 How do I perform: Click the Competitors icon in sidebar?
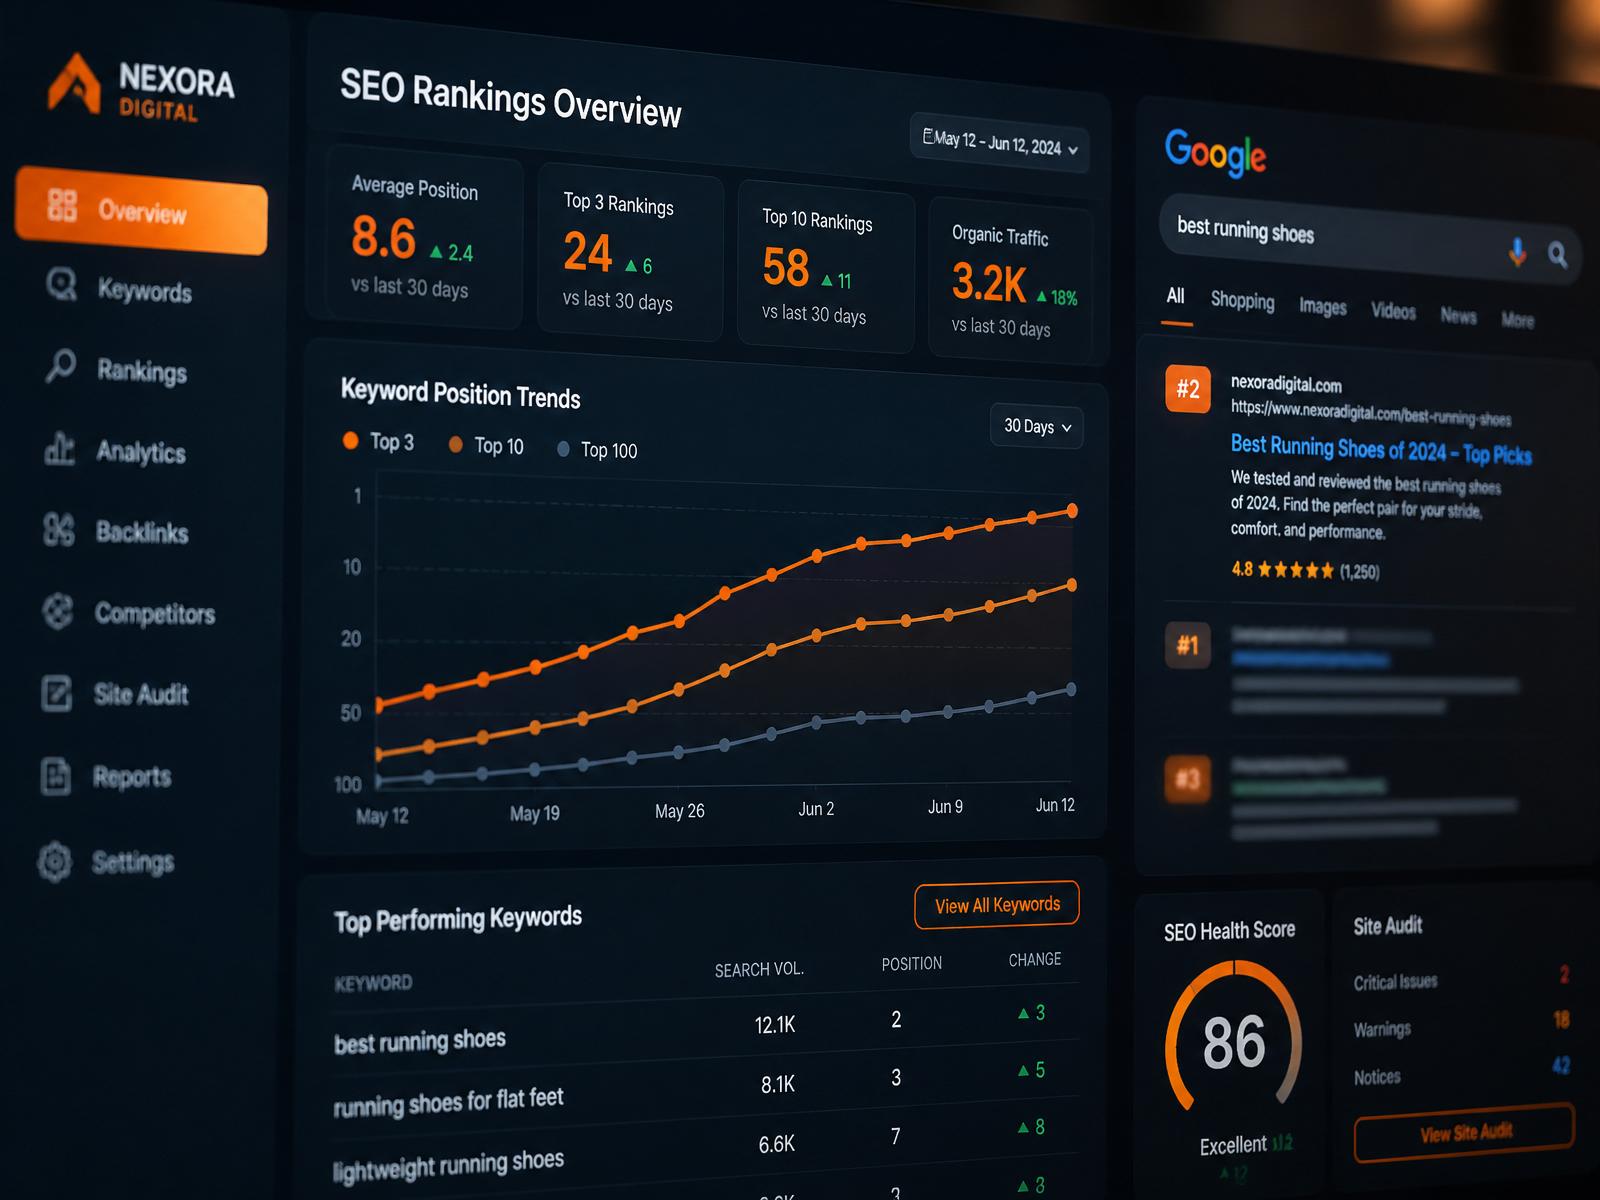click(58, 610)
